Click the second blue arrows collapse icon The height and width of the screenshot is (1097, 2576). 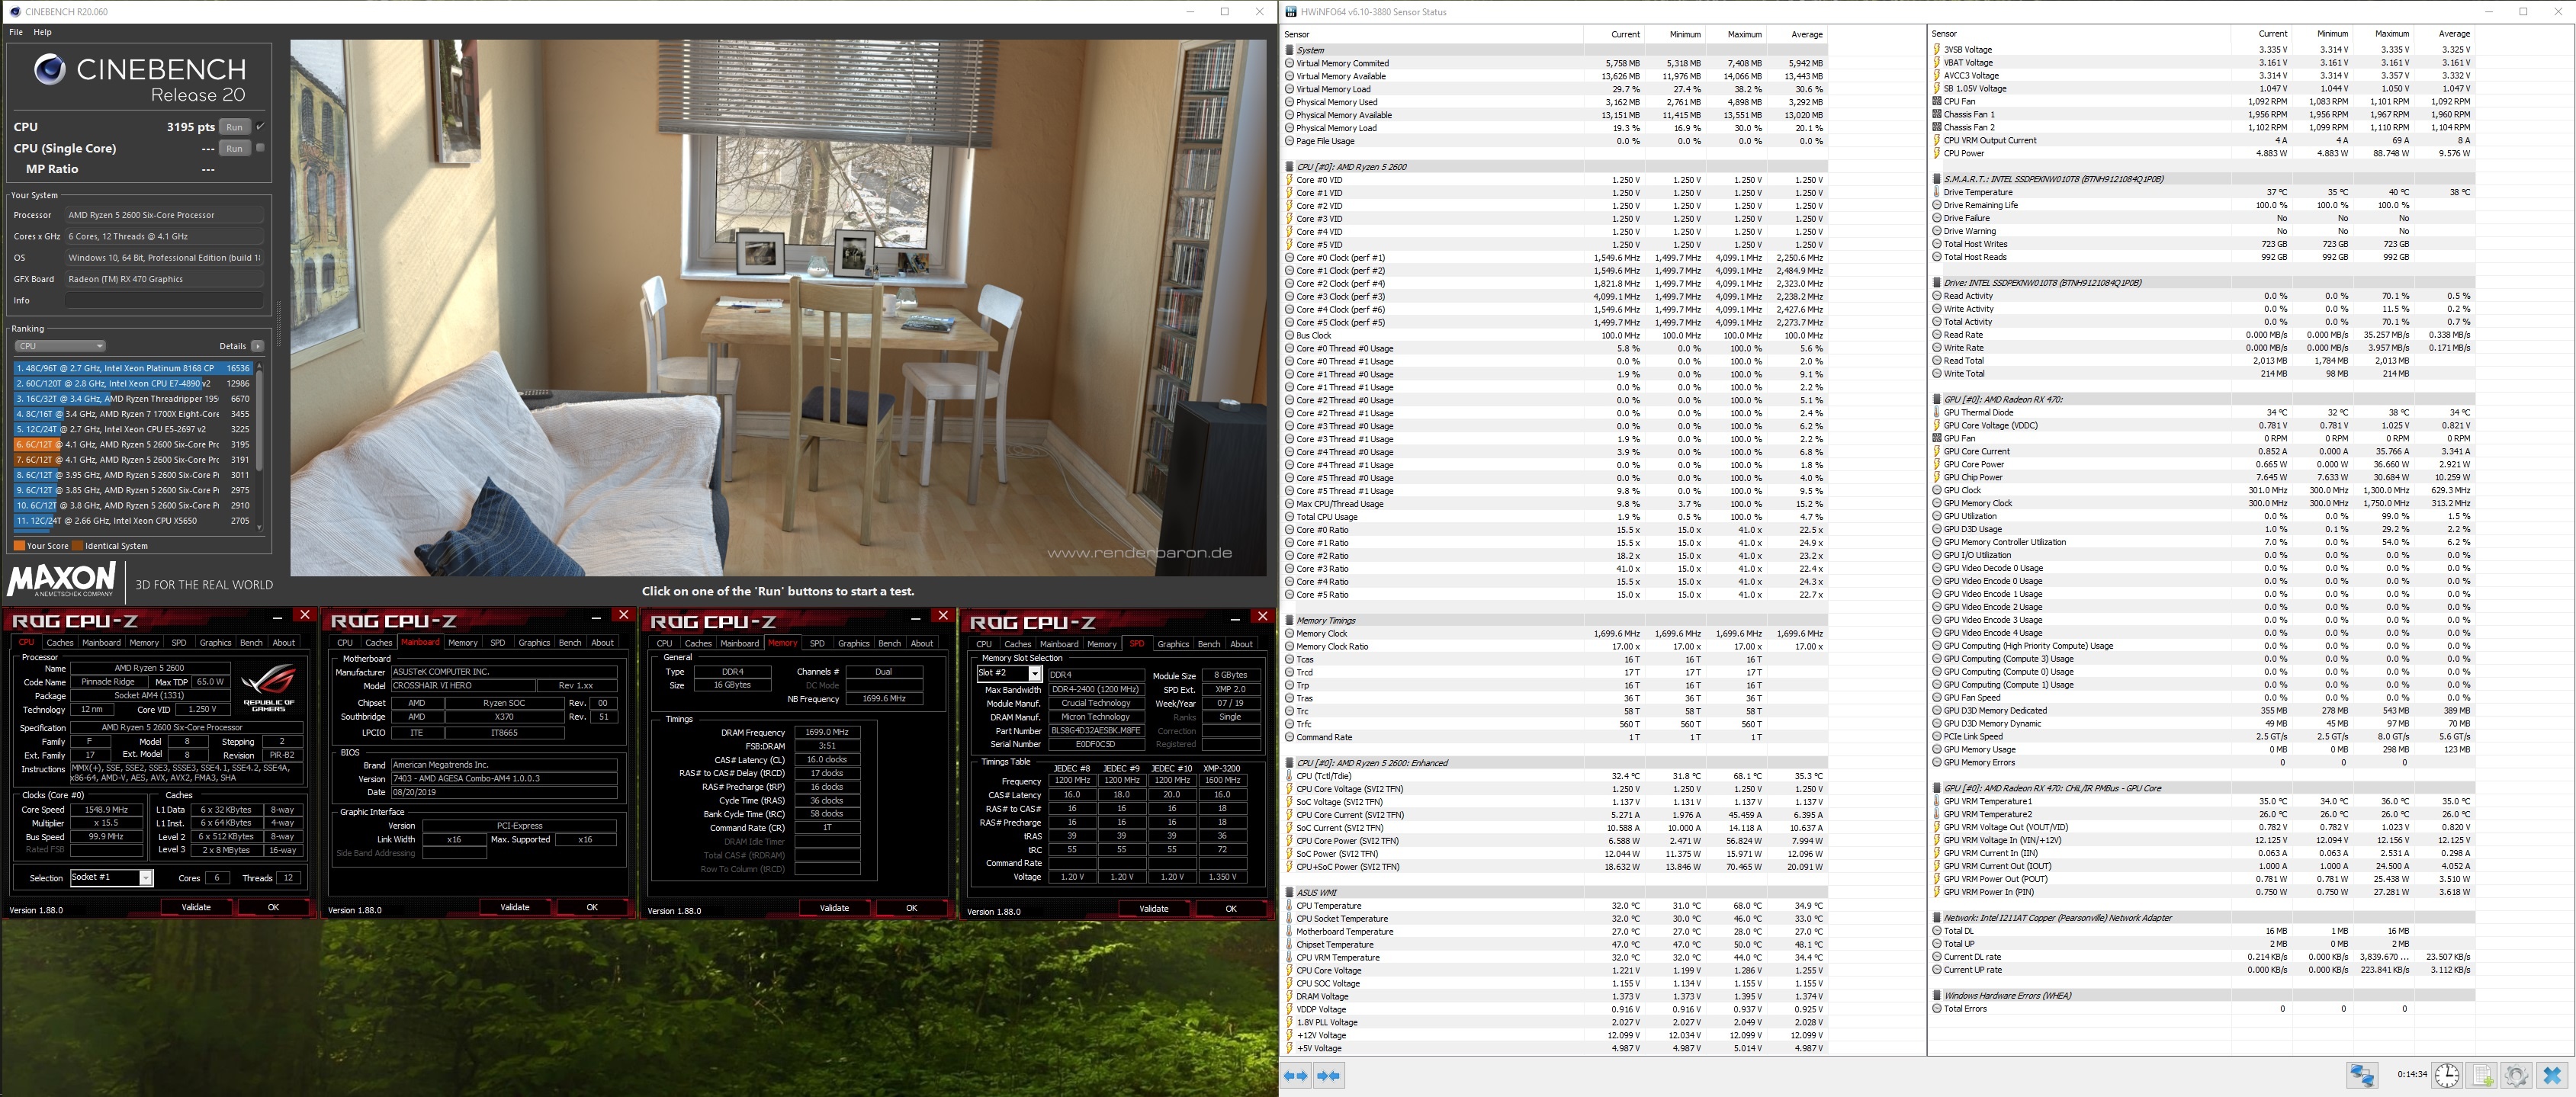coord(1329,1076)
